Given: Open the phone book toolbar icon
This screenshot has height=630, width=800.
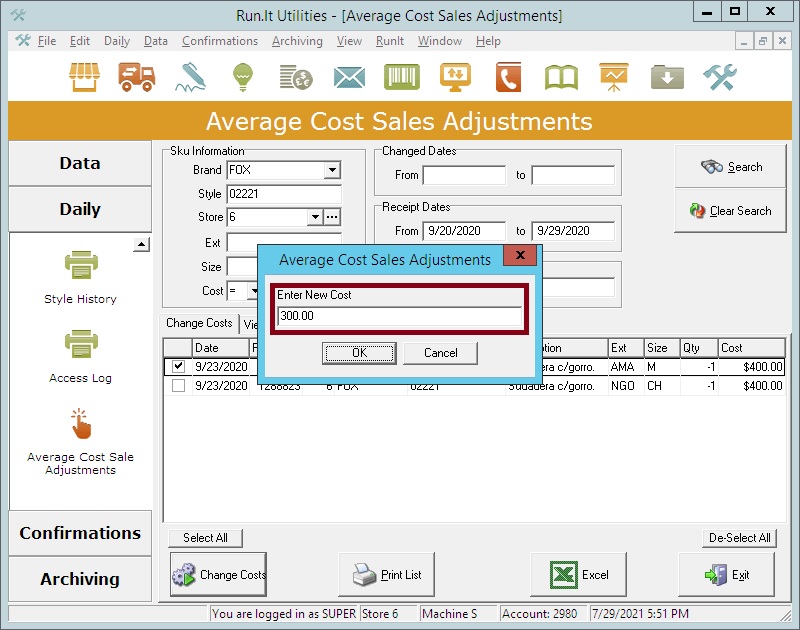Looking at the screenshot, I should pyautogui.click(x=509, y=77).
